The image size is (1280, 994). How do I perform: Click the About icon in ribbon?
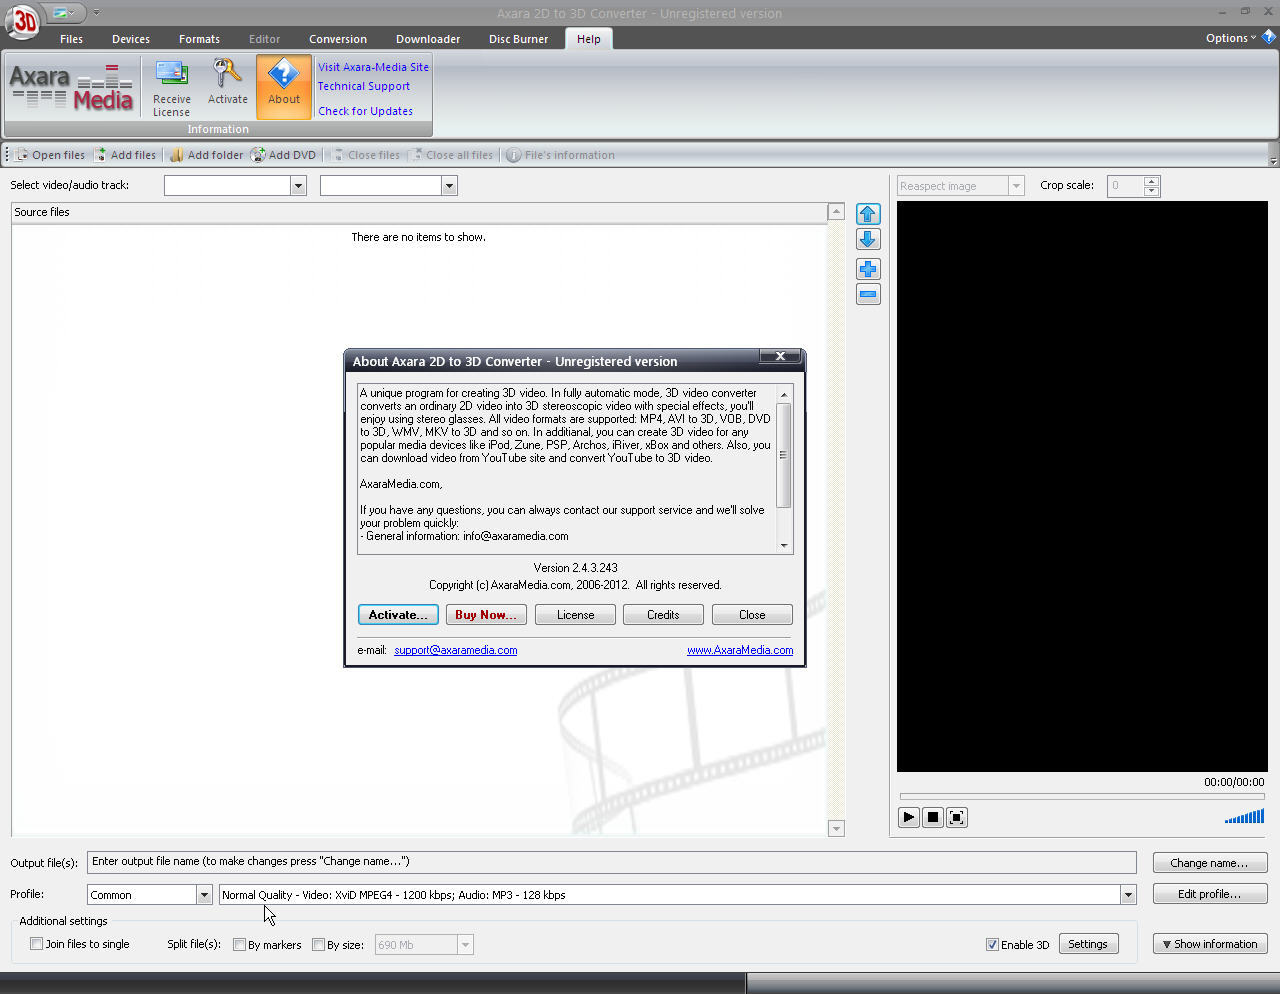(x=284, y=74)
